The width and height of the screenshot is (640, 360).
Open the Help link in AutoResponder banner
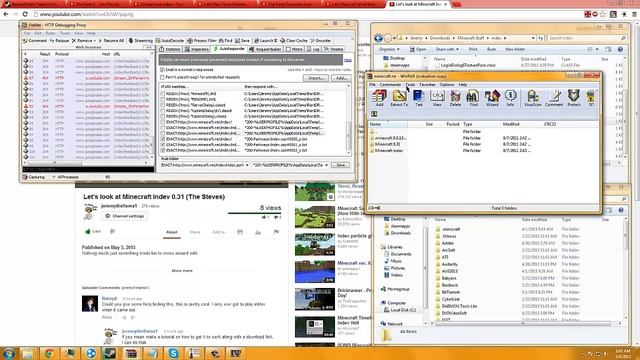[347, 60]
